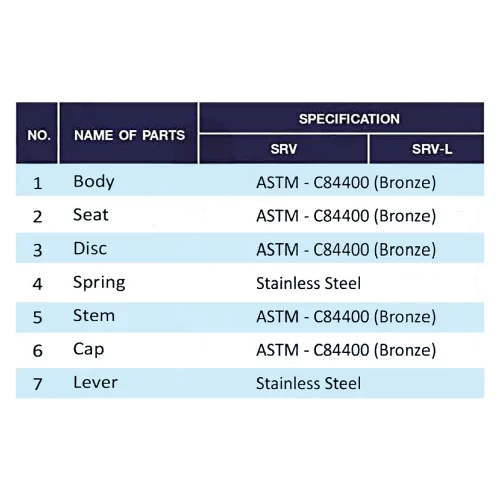
Task: Click the SRV-L sub-header
Action: tap(432, 149)
